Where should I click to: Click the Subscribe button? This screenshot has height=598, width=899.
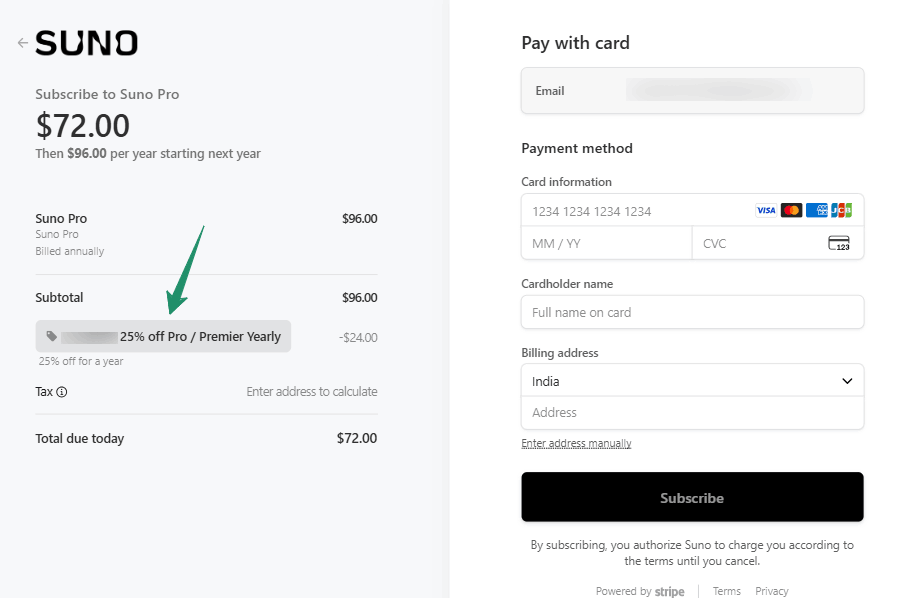pyautogui.click(x=692, y=497)
